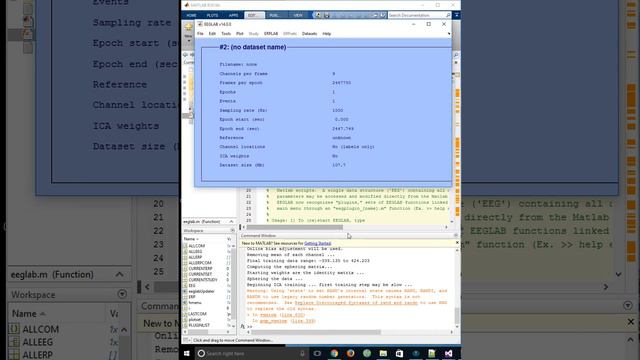Image resolution: width=640 pixels, height=360 pixels.
Task: Select CURRENTSET in the Workspace list
Action: (x=200, y=274)
